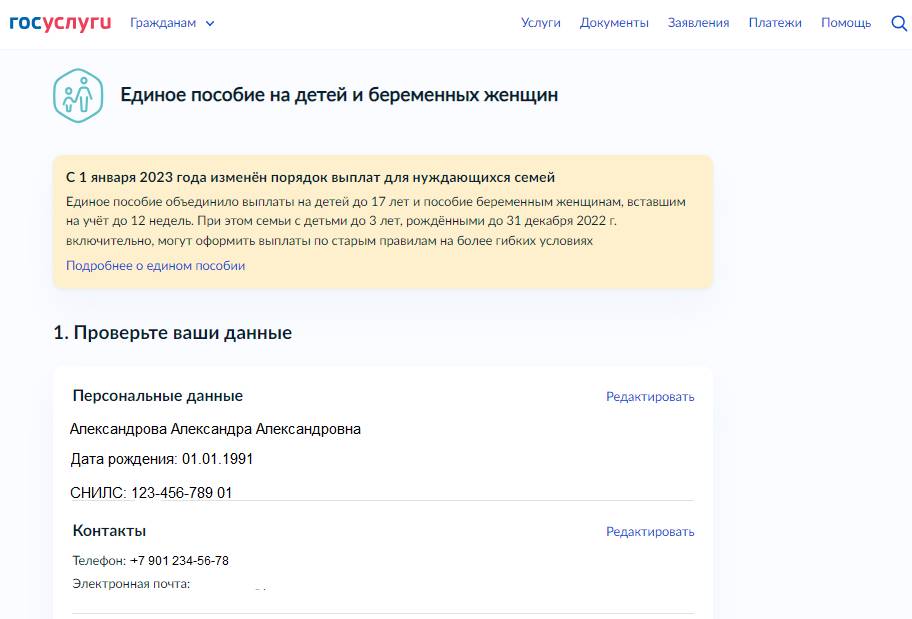Click the chevron next to Гражданам
Screen dimensions: 912x619
(208, 22)
